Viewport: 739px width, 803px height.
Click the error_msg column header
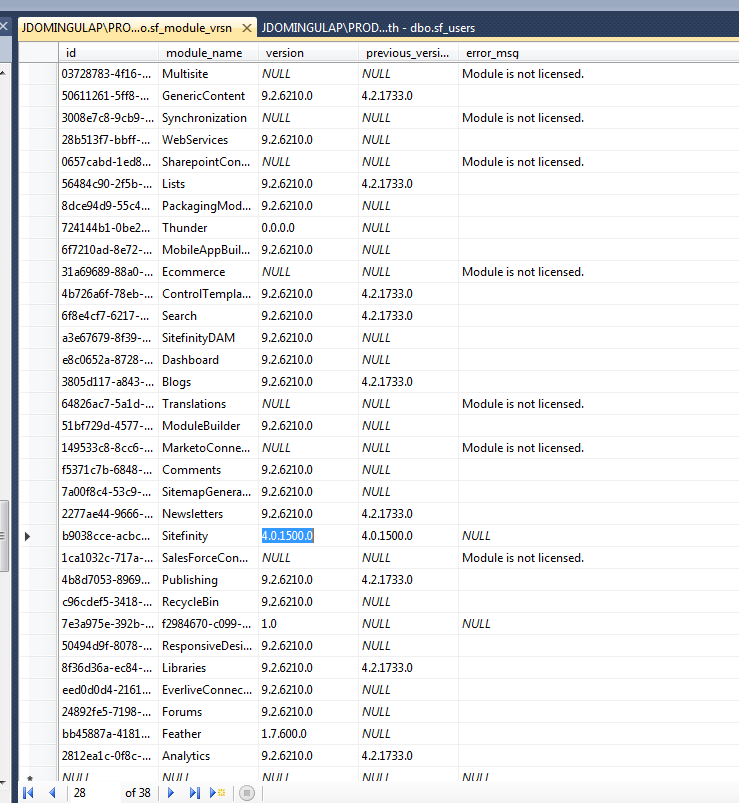(598, 53)
